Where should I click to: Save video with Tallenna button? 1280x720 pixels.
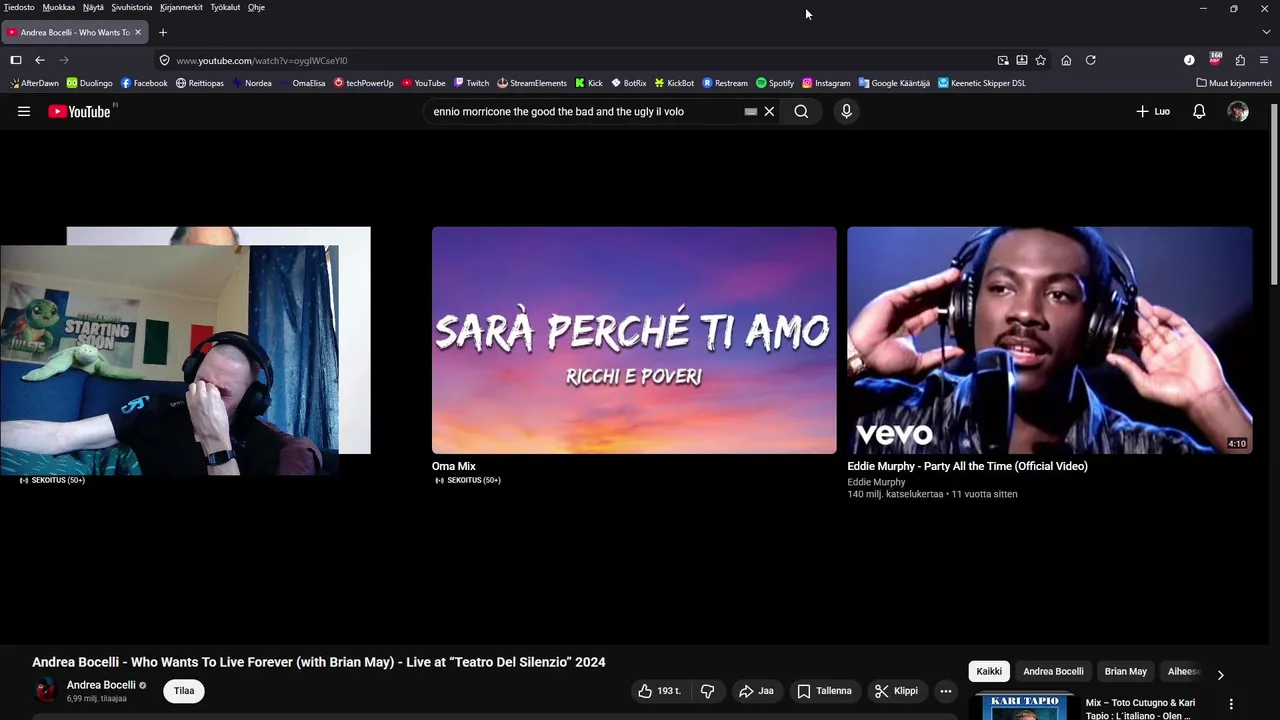click(824, 691)
